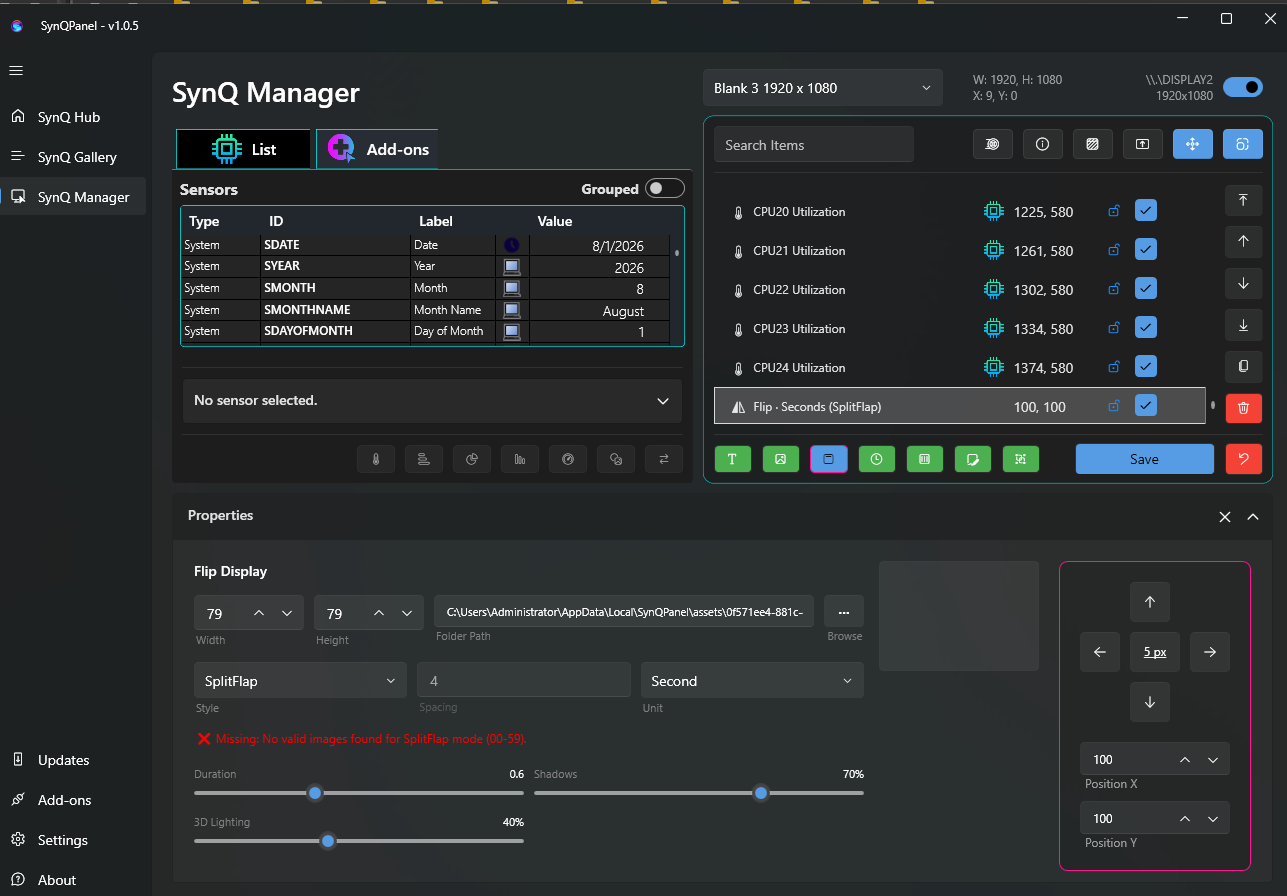
Task: Open SynQ Gallery in the sidebar
Action: pyautogui.click(x=72, y=157)
